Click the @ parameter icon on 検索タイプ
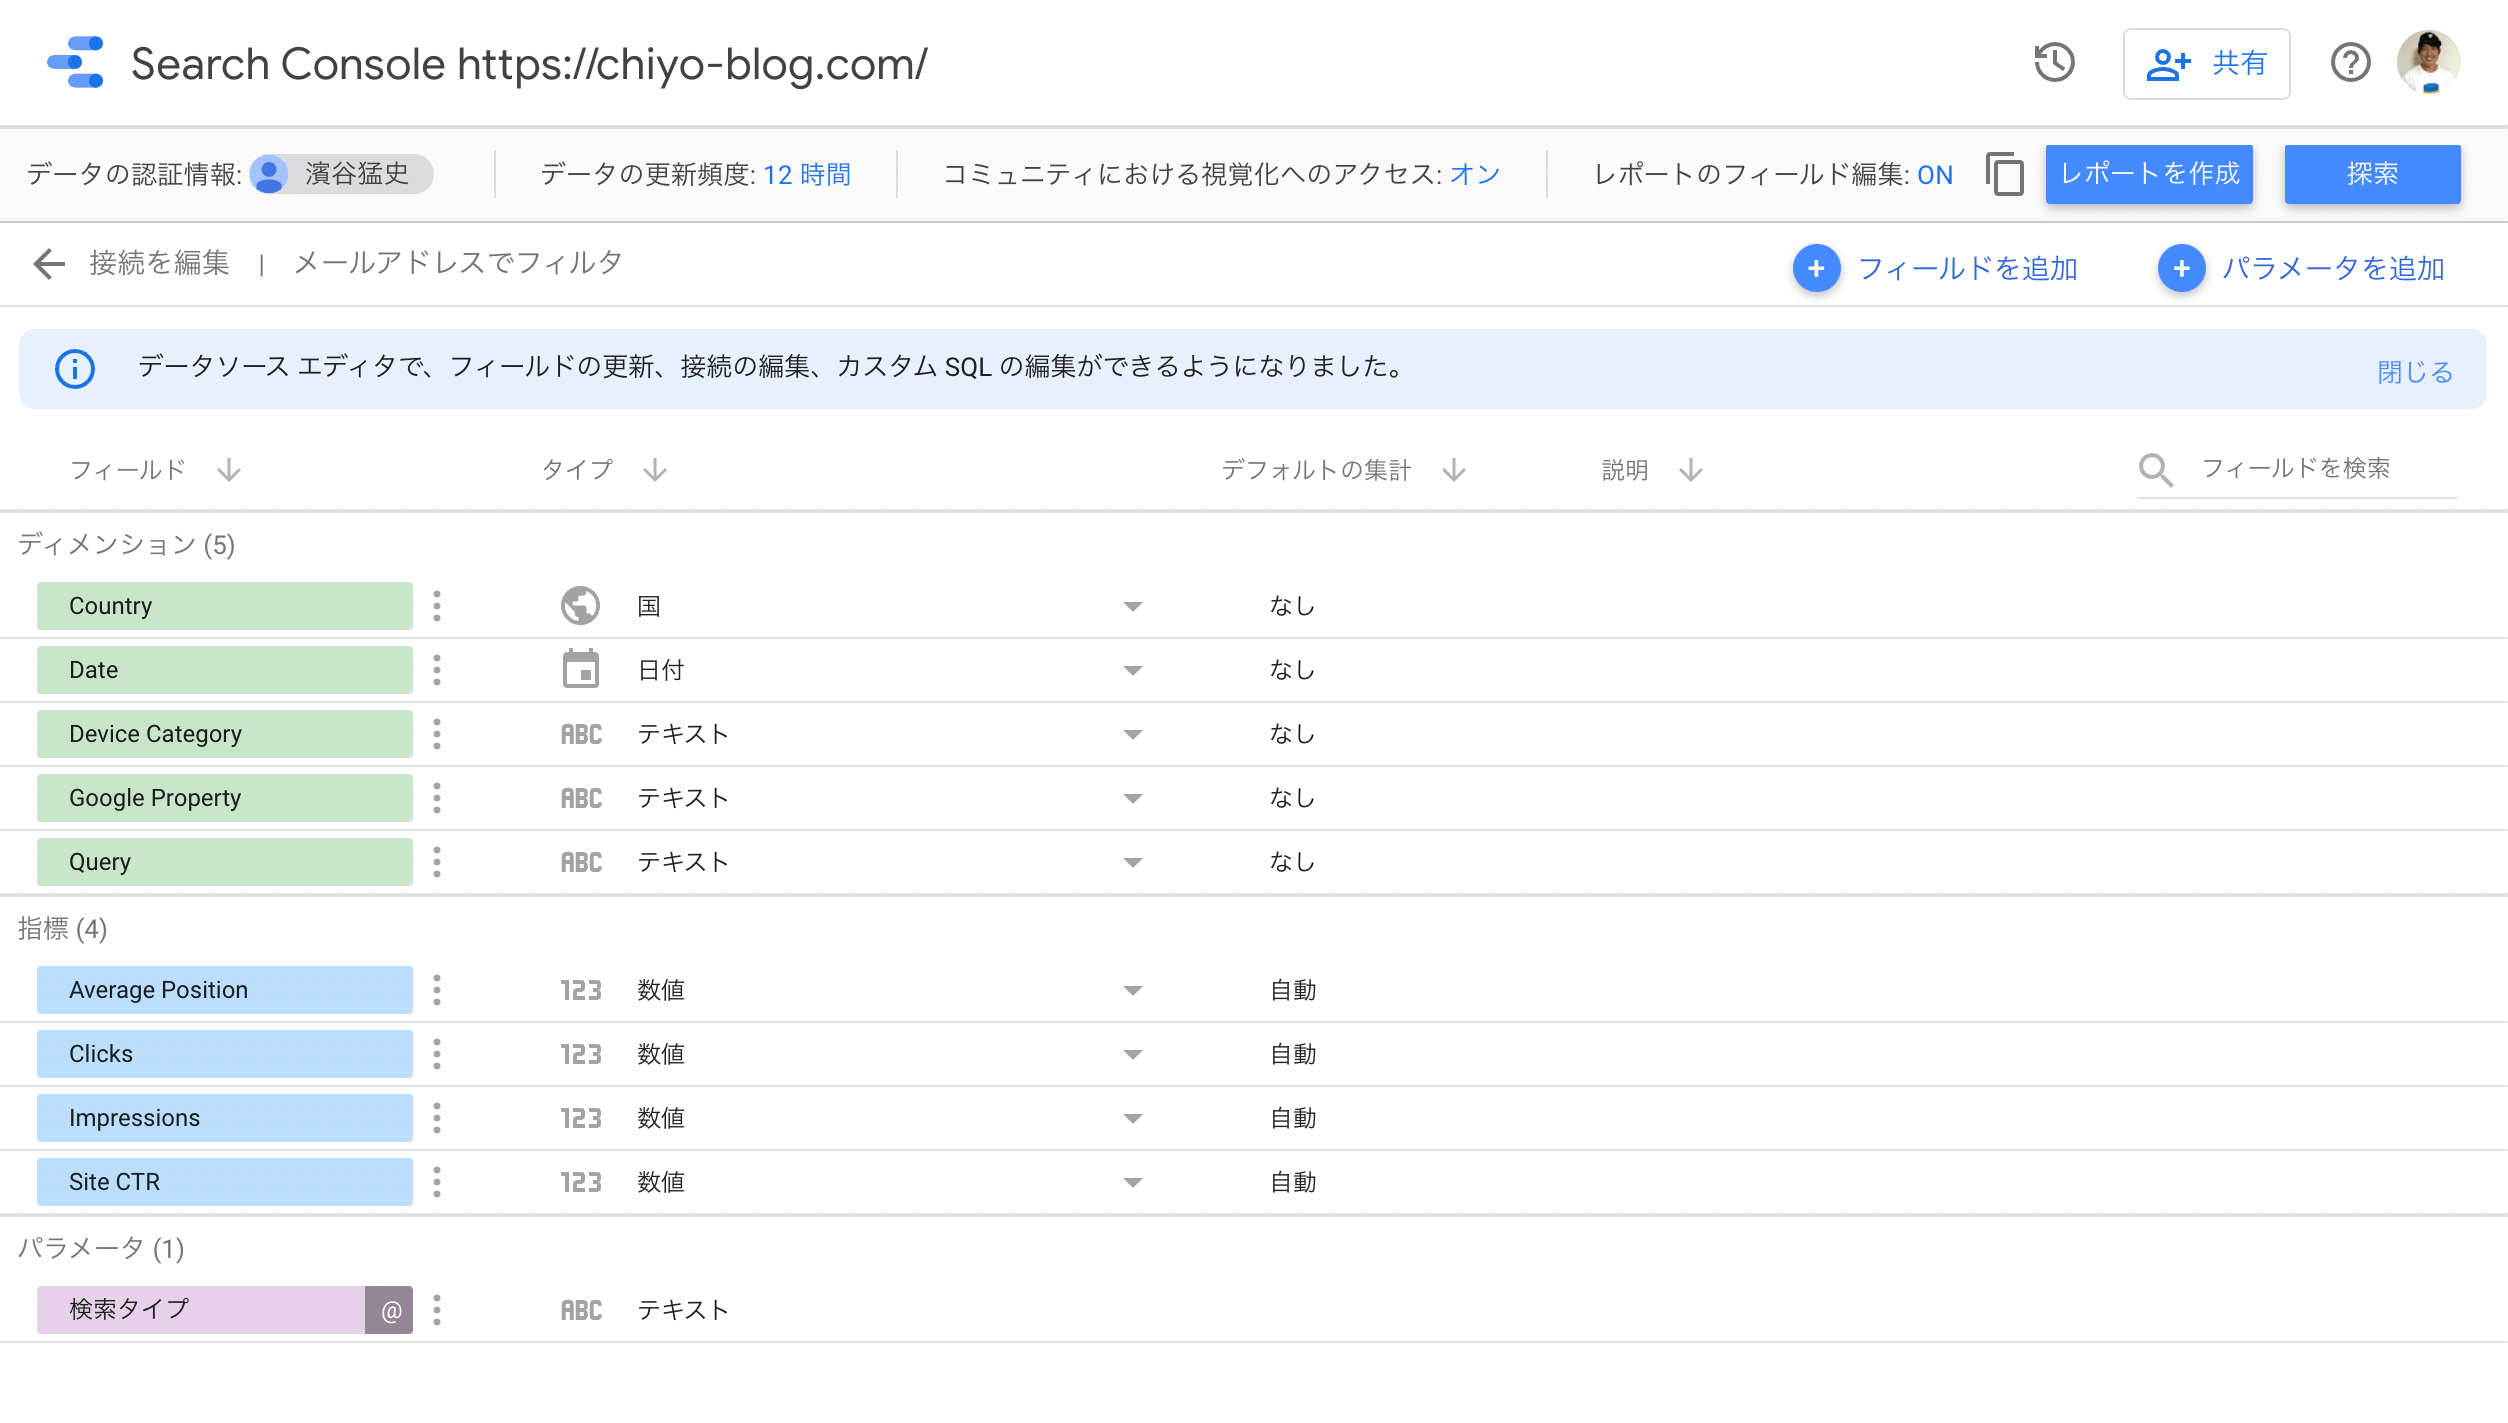 click(393, 1308)
